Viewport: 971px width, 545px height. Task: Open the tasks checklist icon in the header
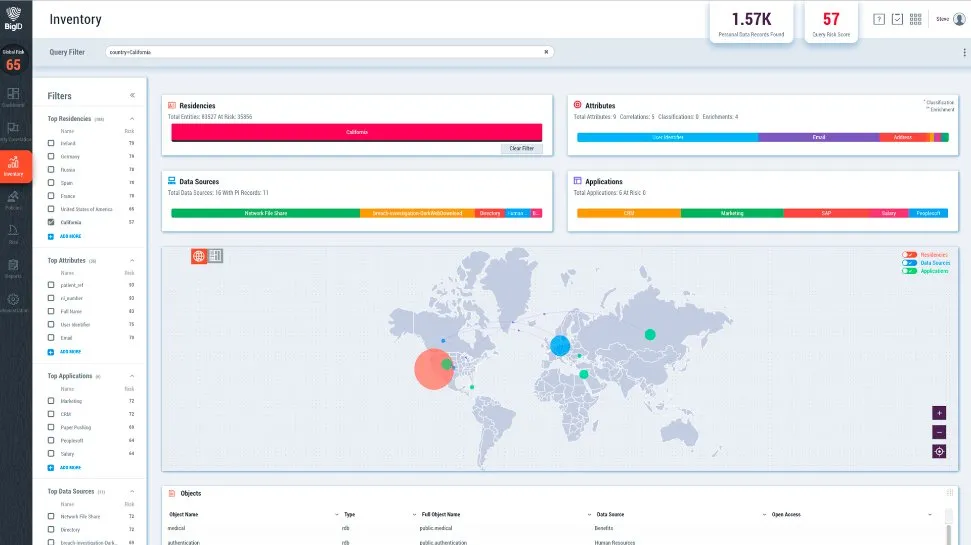point(897,19)
